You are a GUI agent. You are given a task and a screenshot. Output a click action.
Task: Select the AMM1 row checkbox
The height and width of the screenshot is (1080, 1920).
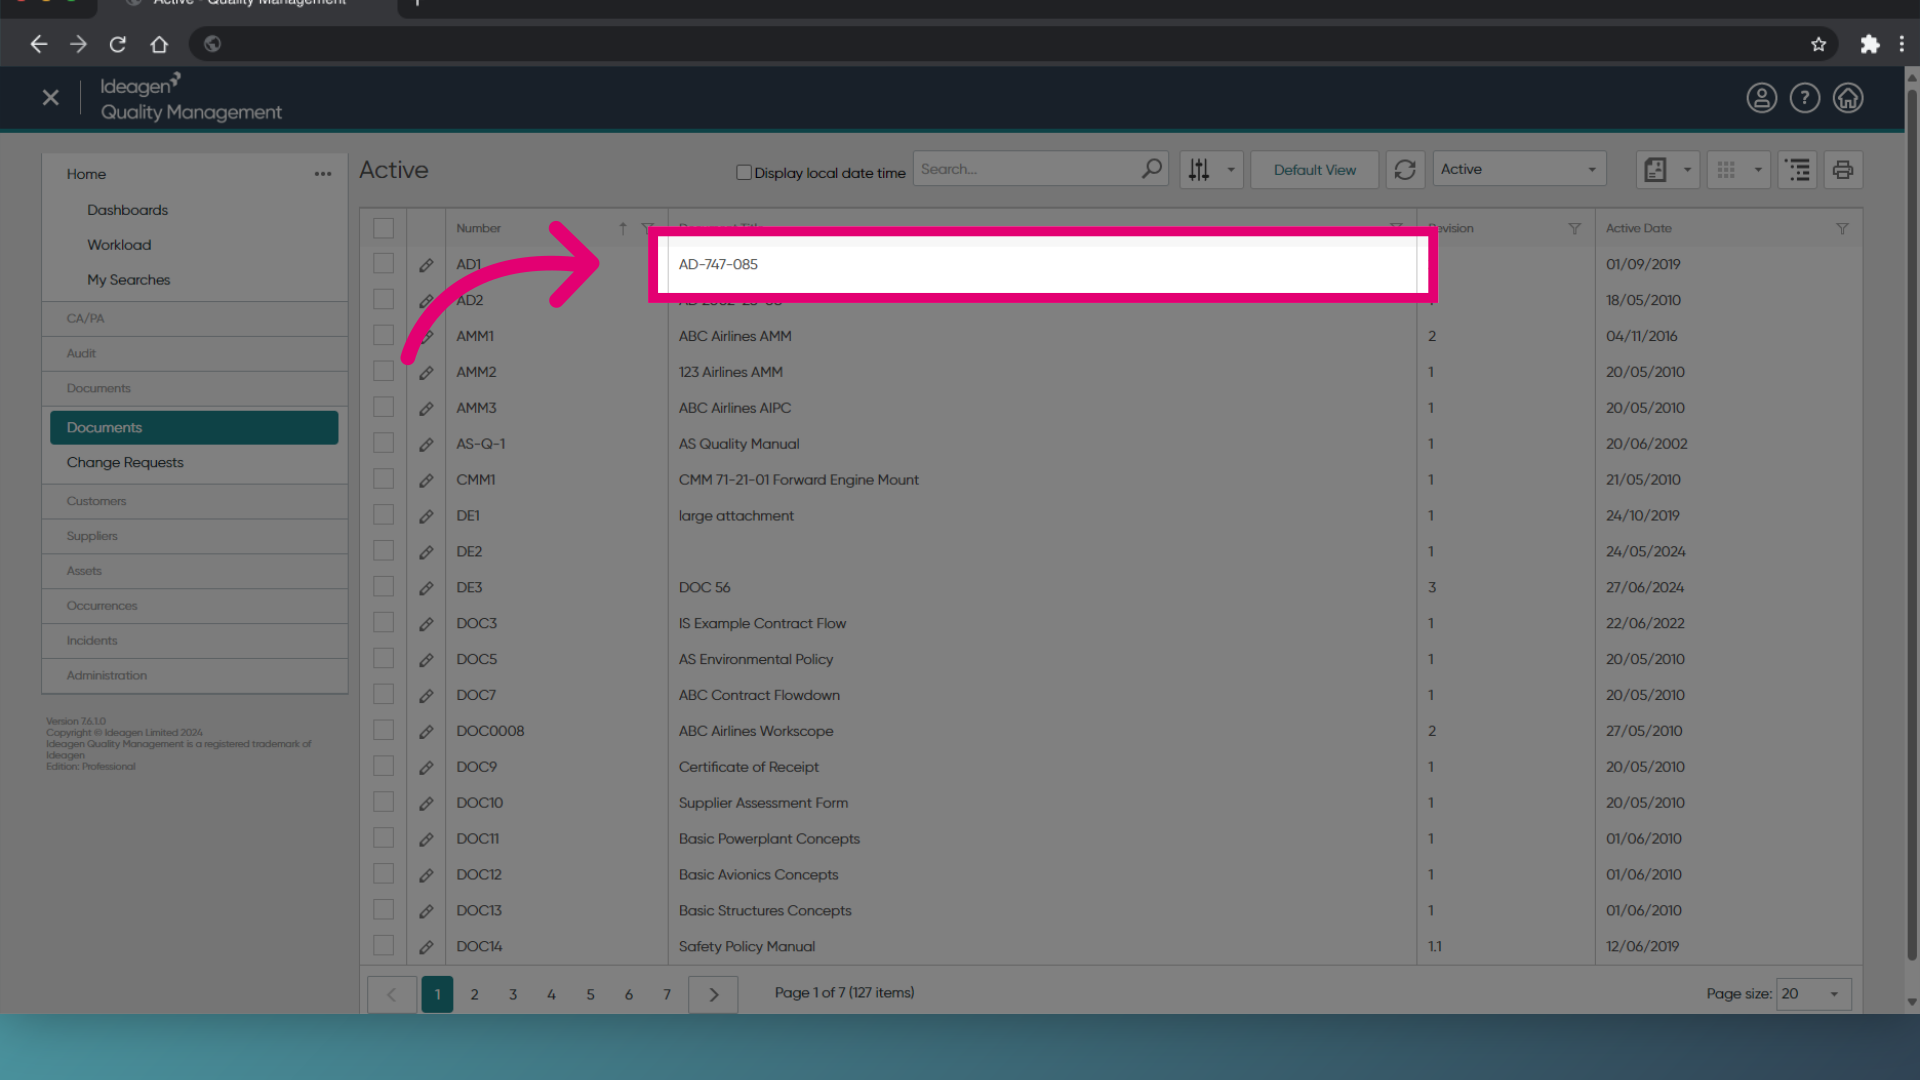383,335
